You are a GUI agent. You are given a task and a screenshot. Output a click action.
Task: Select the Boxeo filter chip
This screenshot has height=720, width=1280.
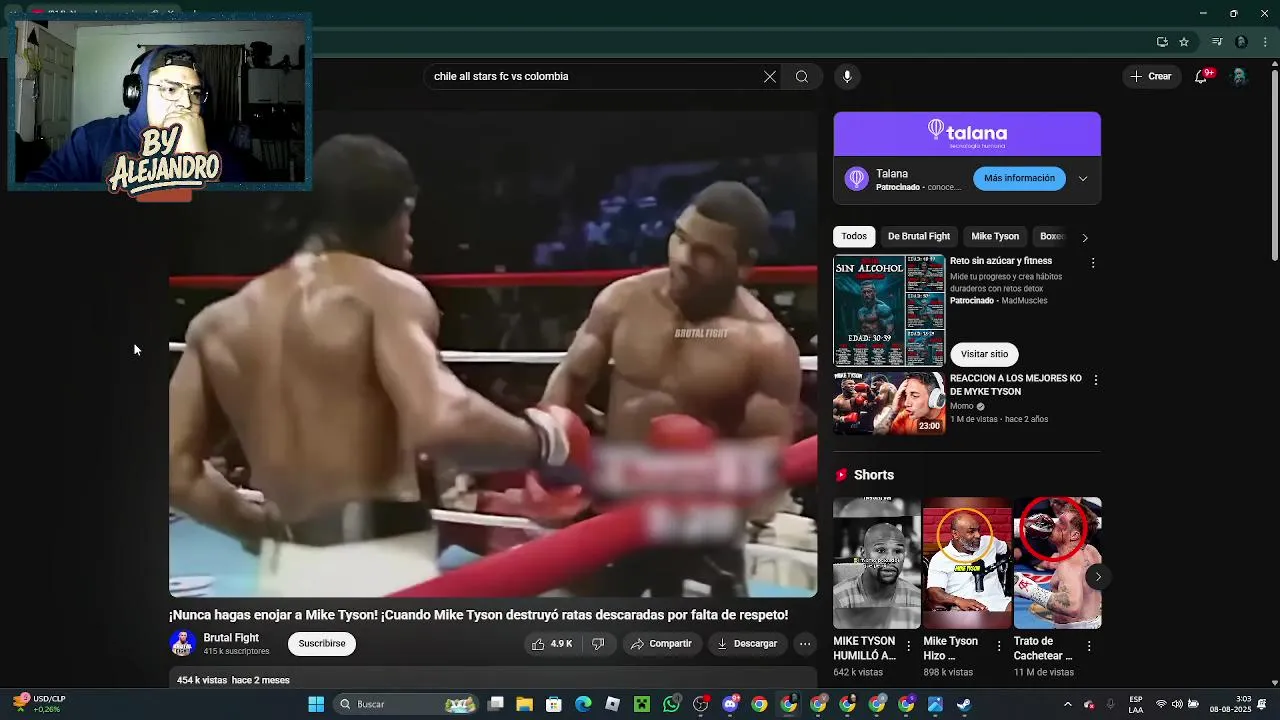pos(1052,236)
